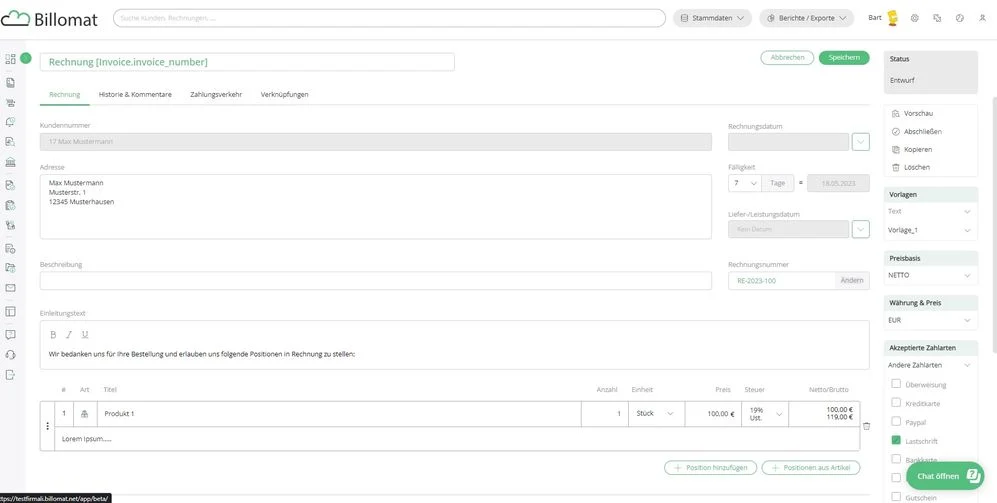
Task: Expand the Vorlage_1 dropdown
Action: click(x=930, y=230)
